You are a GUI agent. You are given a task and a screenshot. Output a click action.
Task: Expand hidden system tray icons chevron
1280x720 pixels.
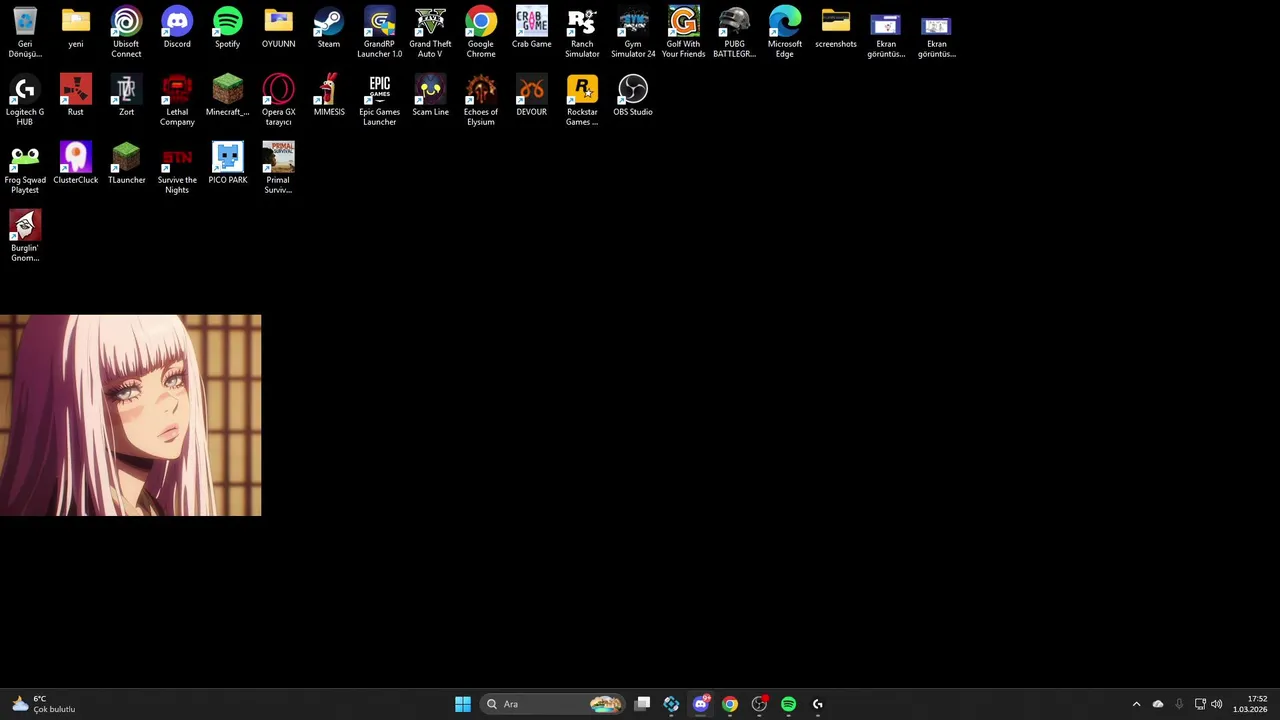1136,704
